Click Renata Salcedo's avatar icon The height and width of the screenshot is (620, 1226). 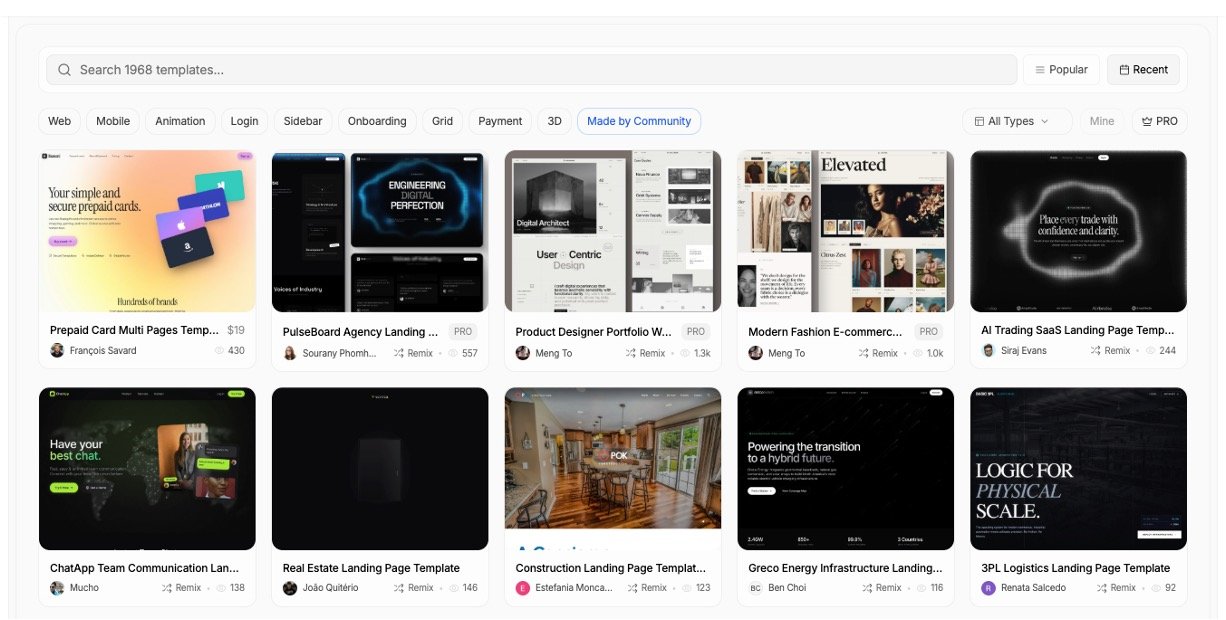click(988, 588)
